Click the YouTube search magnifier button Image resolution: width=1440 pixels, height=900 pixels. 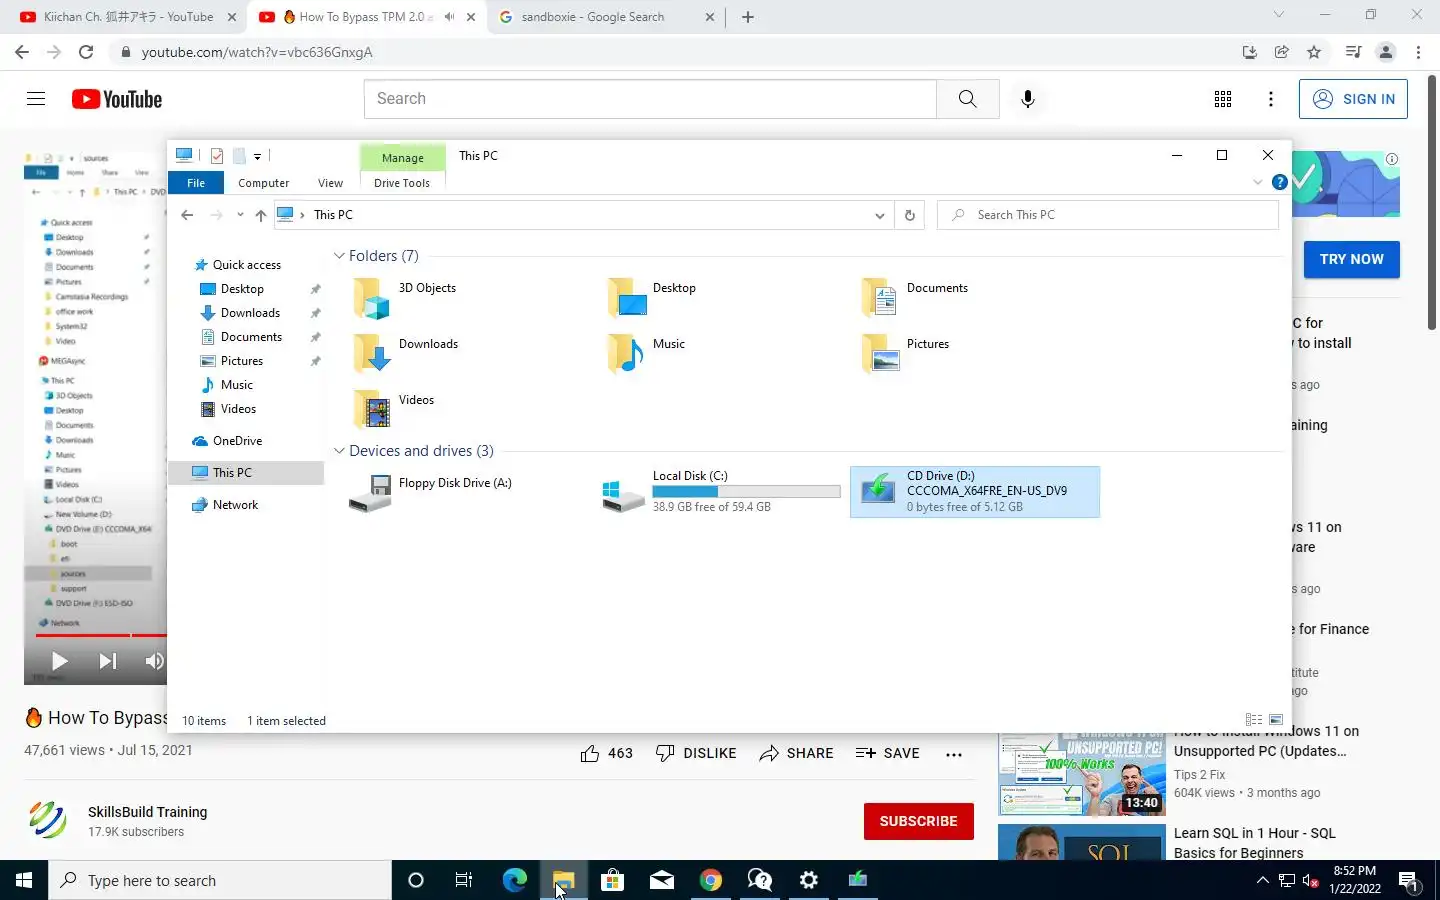click(967, 99)
